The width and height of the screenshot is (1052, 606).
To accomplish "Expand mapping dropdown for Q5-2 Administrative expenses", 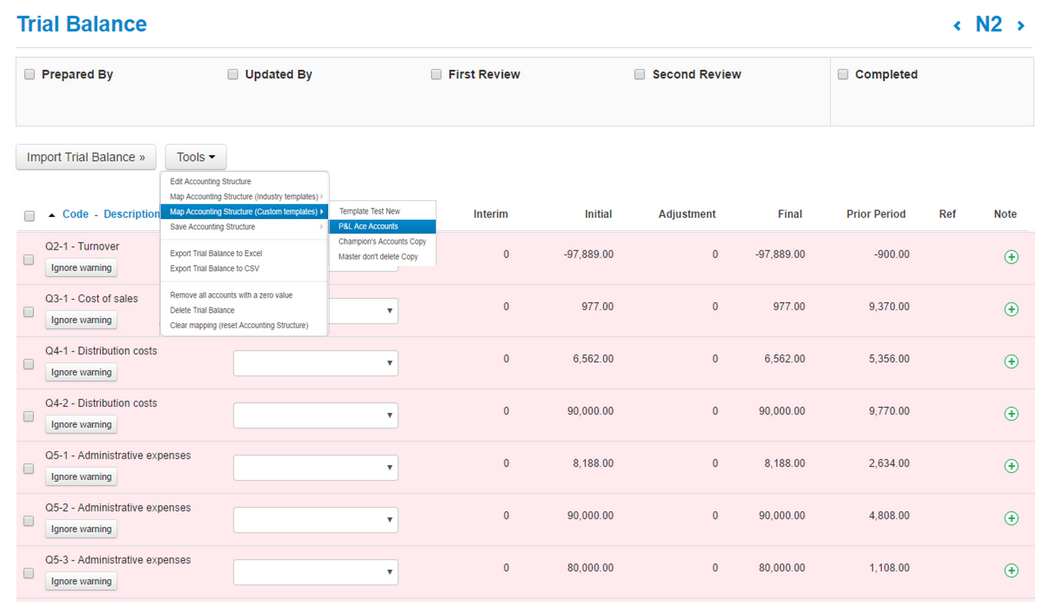I will pyautogui.click(x=315, y=520).
